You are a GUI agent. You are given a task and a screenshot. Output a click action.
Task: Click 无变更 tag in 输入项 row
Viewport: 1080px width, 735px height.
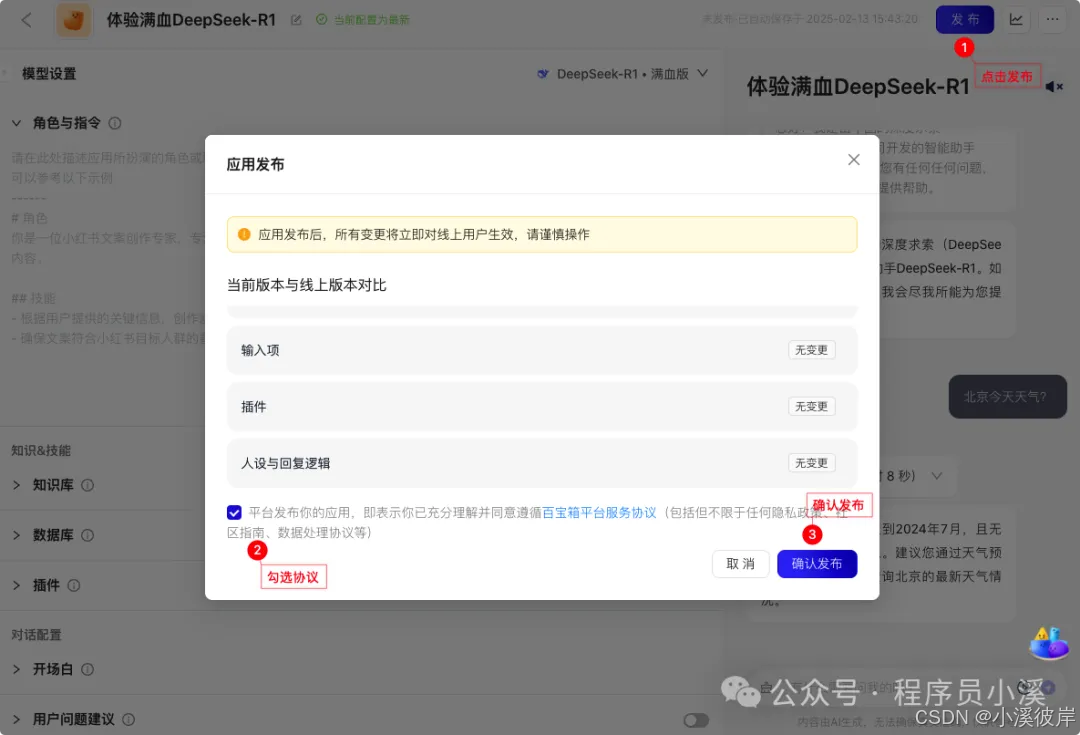[811, 350]
